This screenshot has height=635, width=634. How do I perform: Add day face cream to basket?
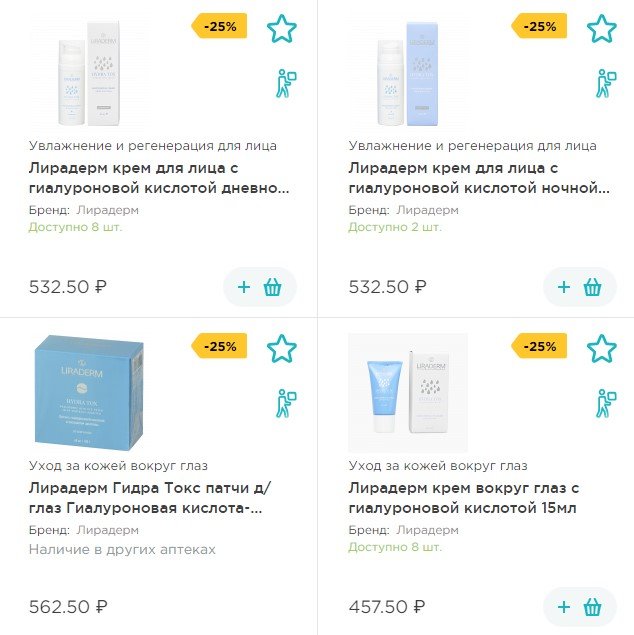click(x=260, y=288)
